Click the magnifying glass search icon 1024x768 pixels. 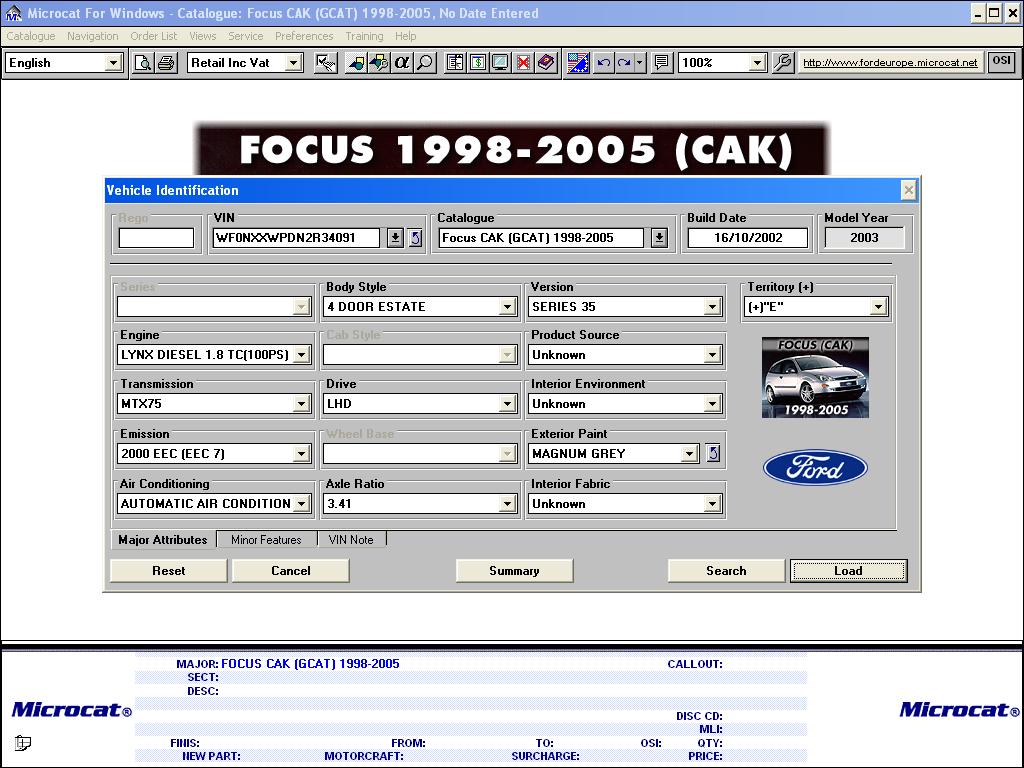pos(425,62)
